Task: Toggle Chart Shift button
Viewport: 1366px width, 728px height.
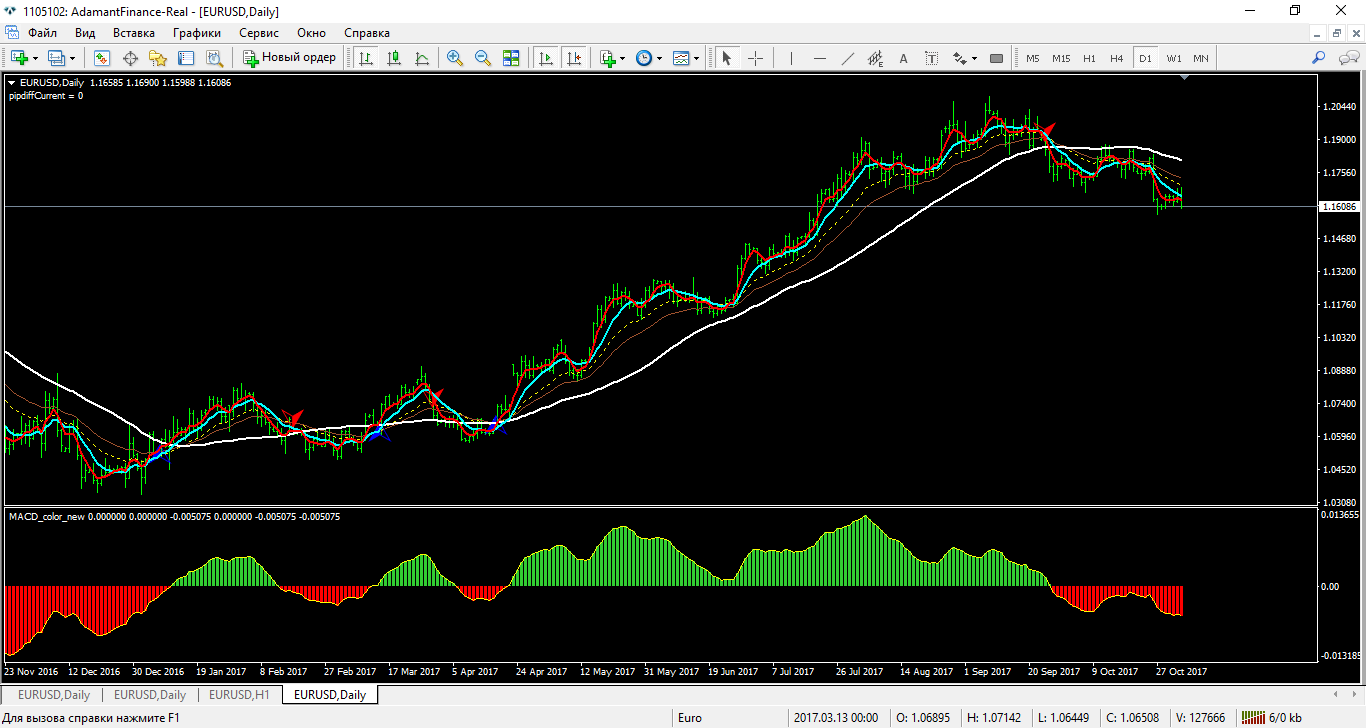Action: coord(574,58)
